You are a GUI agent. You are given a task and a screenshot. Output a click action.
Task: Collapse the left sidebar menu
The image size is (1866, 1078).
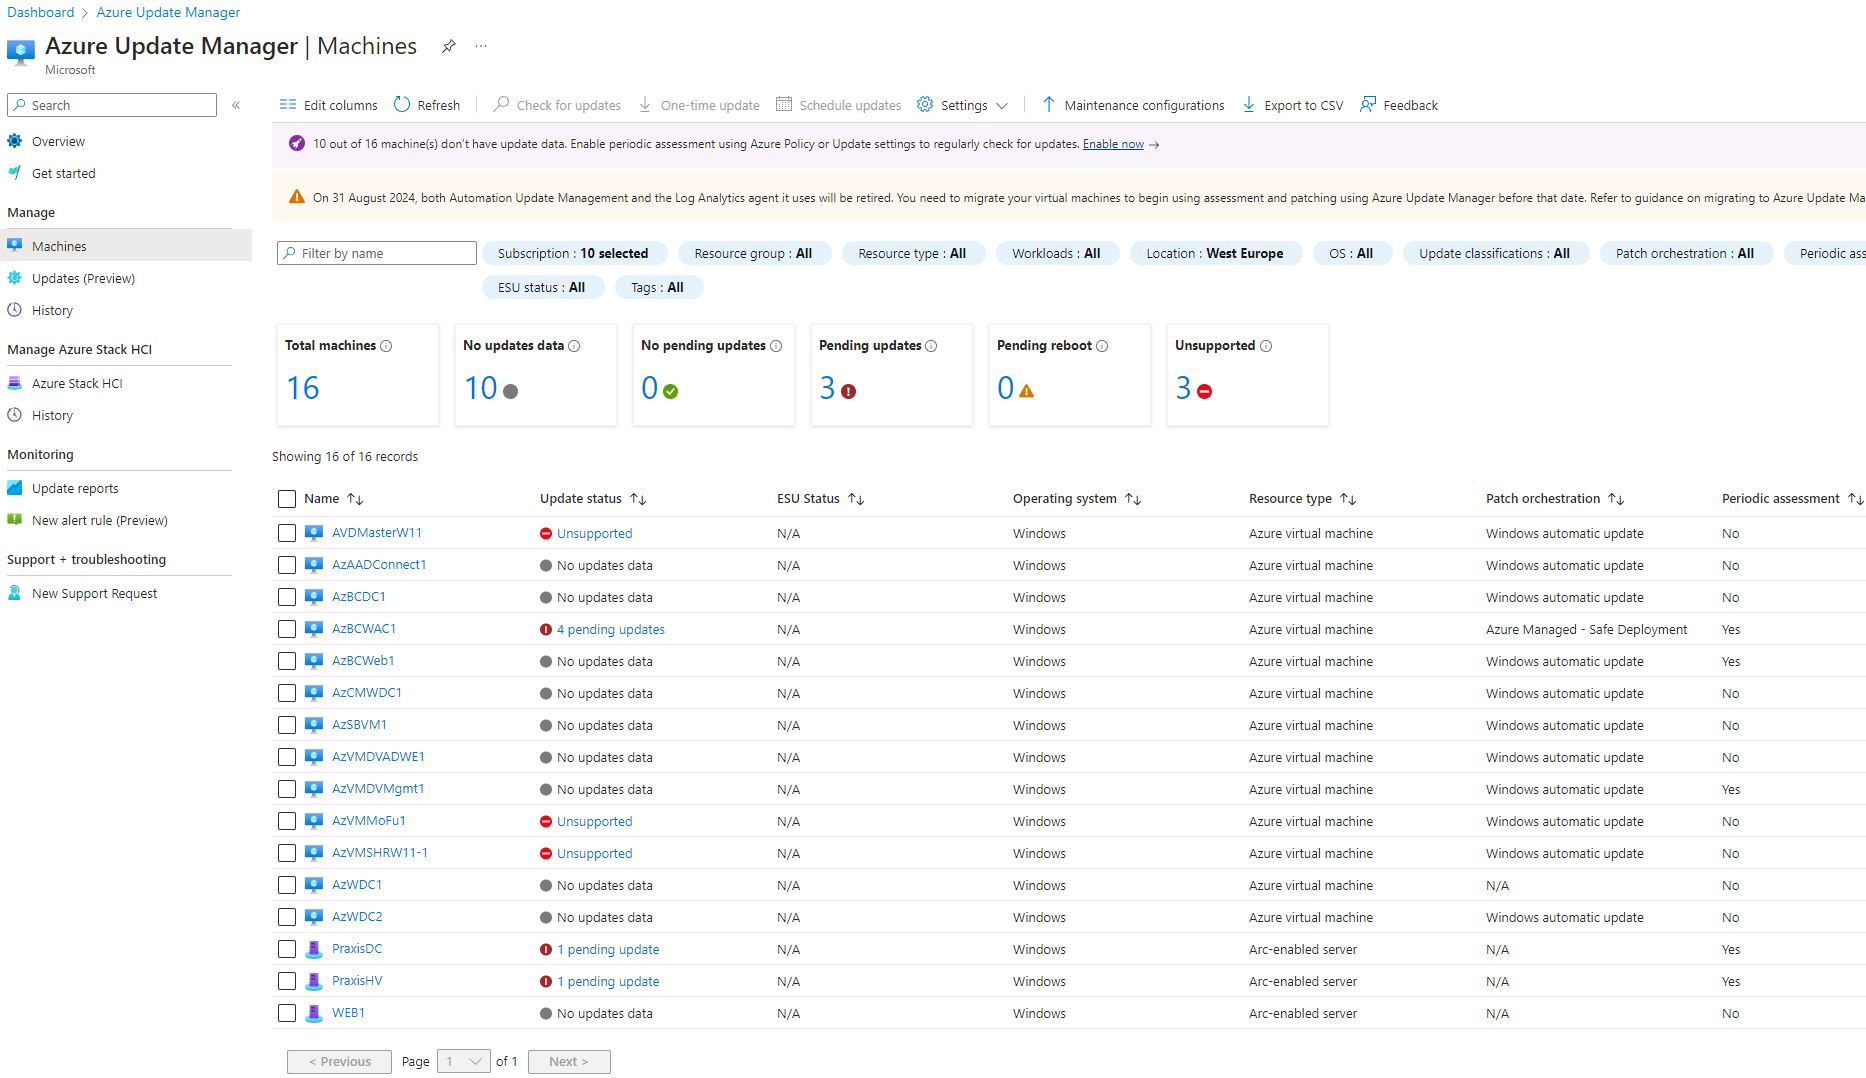click(x=236, y=105)
